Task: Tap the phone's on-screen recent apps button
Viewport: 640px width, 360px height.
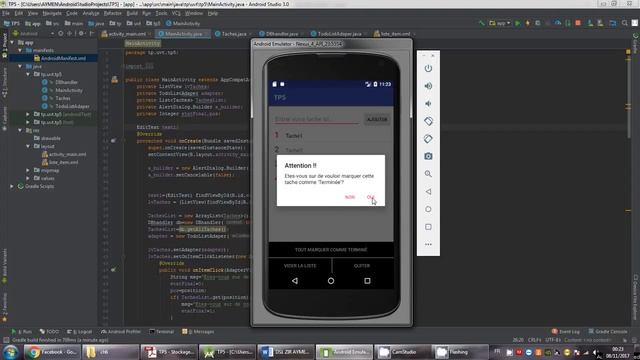Action: click(x=367, y=281)
